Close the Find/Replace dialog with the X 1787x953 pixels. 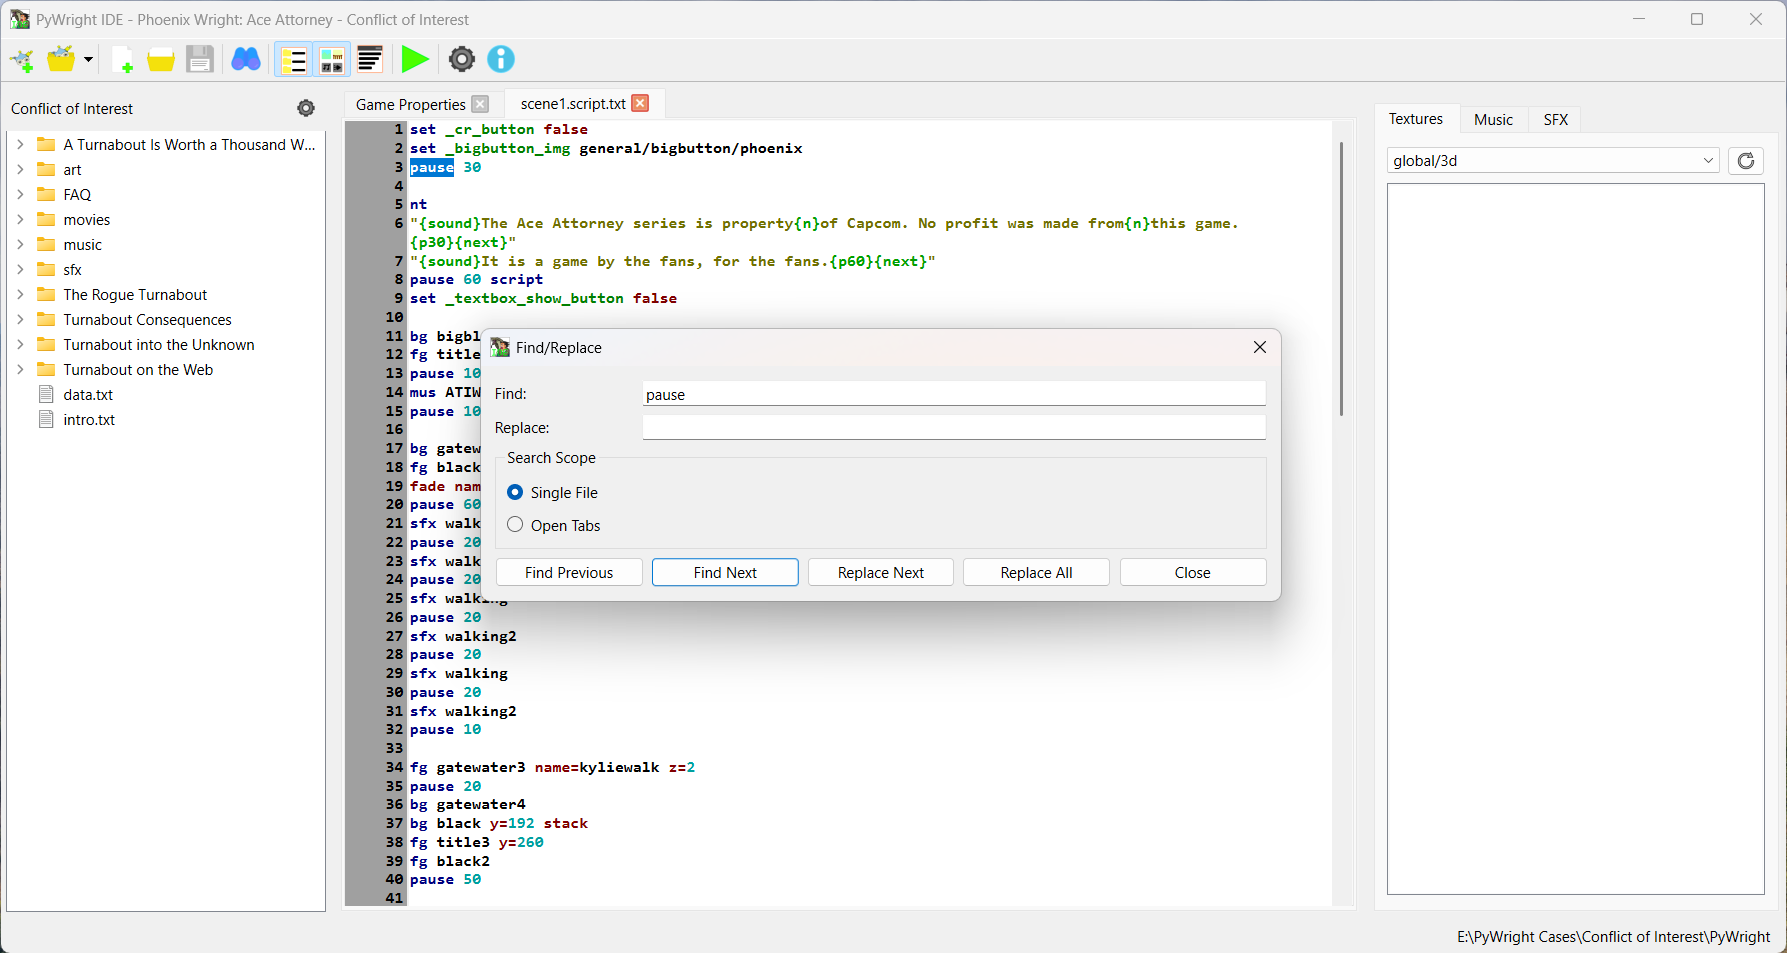[1260, 347]
